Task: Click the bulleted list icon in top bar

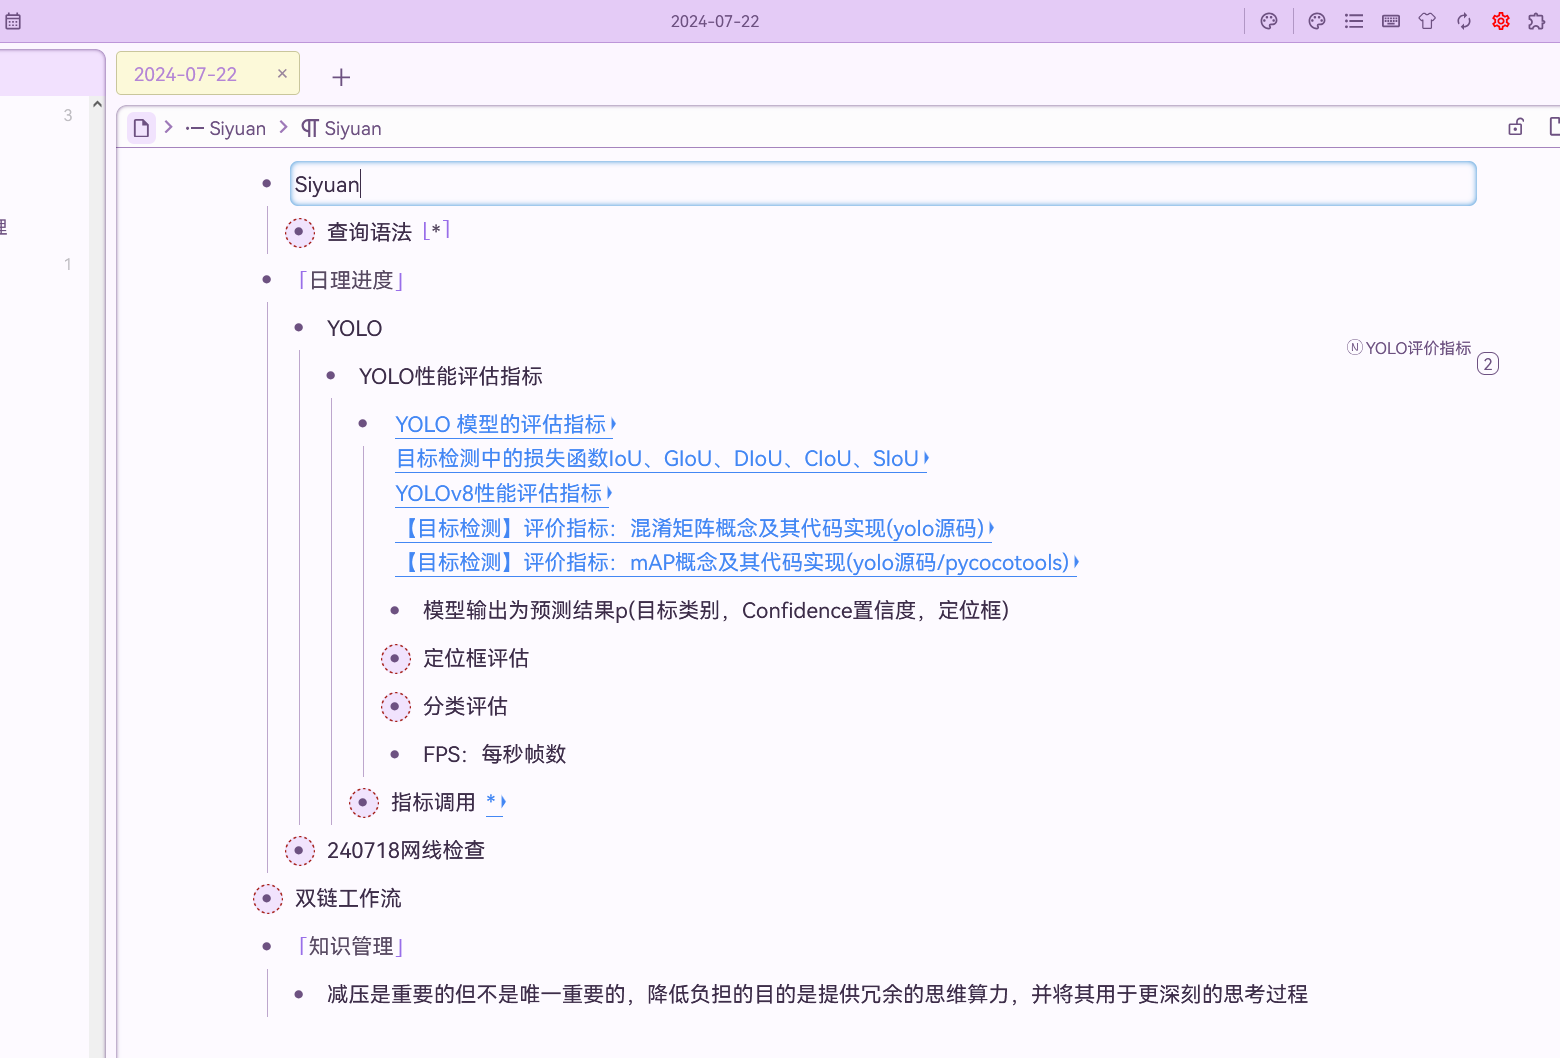Action: click(1354, 21)
